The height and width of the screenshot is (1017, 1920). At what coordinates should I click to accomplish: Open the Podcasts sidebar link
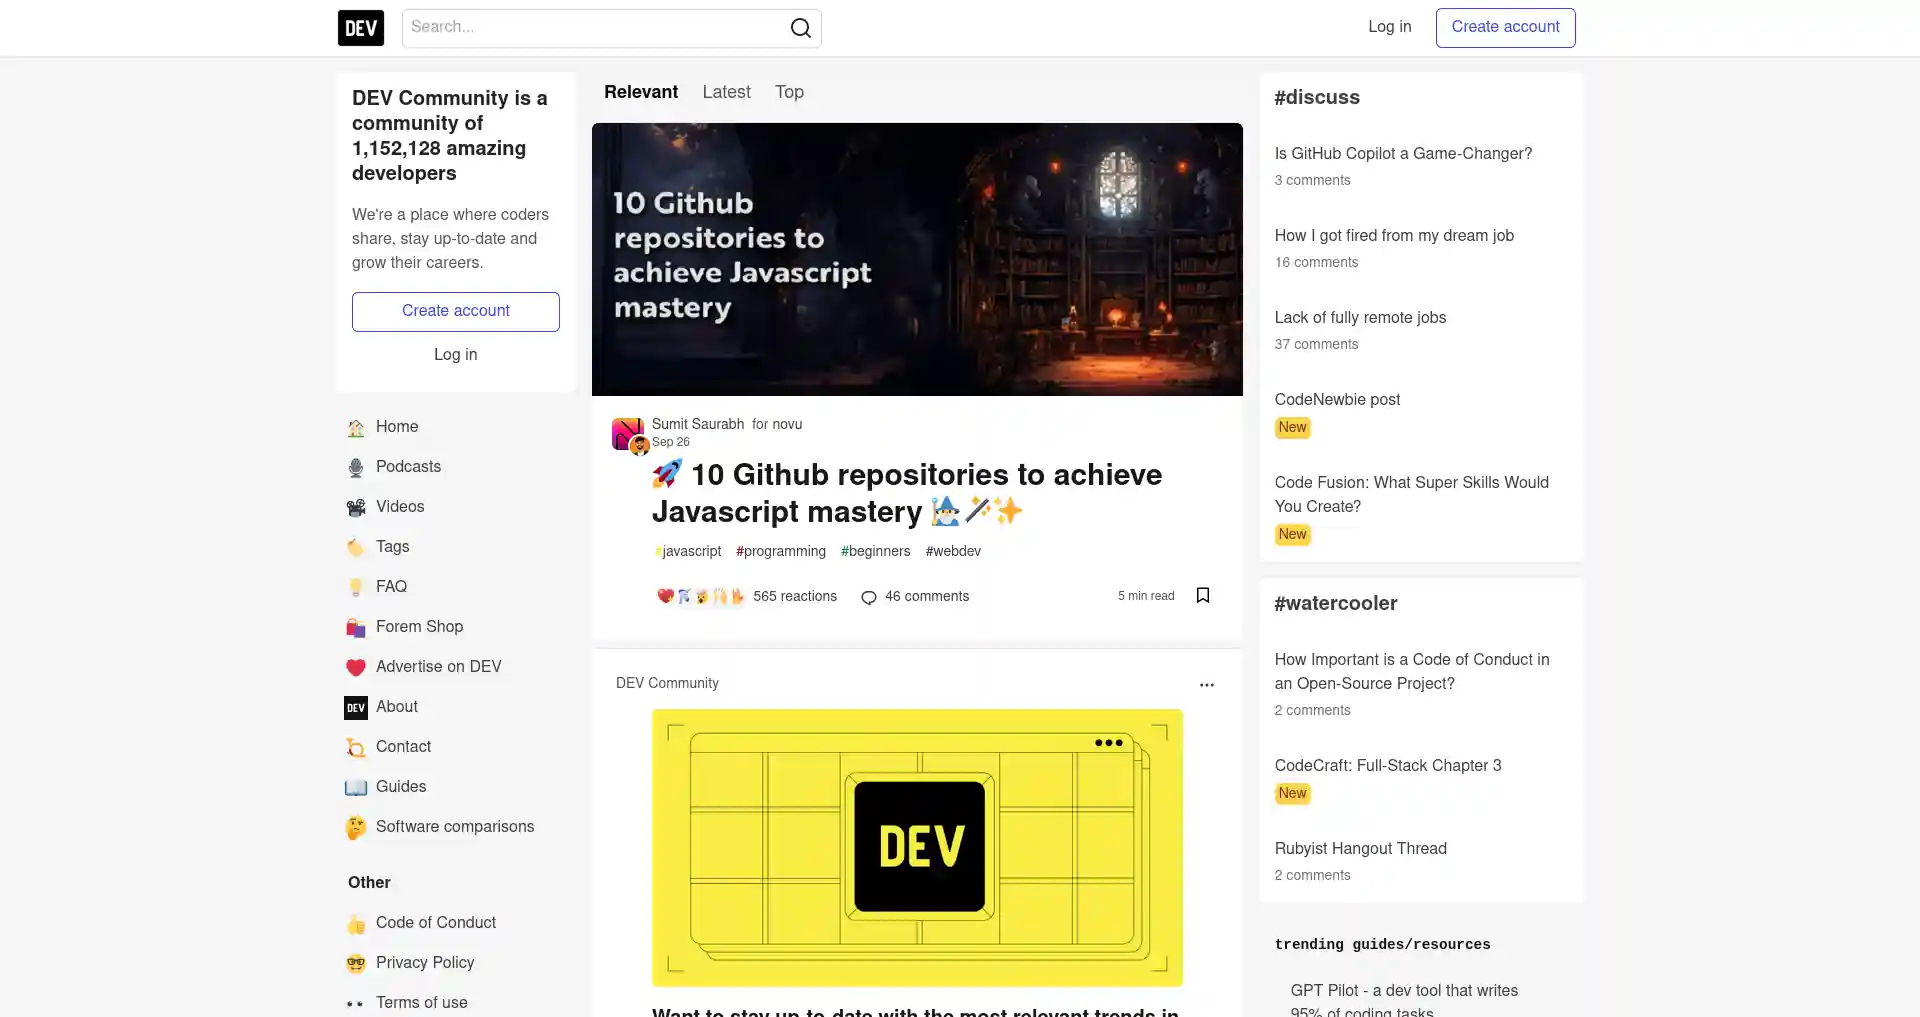tap(456, 467)
